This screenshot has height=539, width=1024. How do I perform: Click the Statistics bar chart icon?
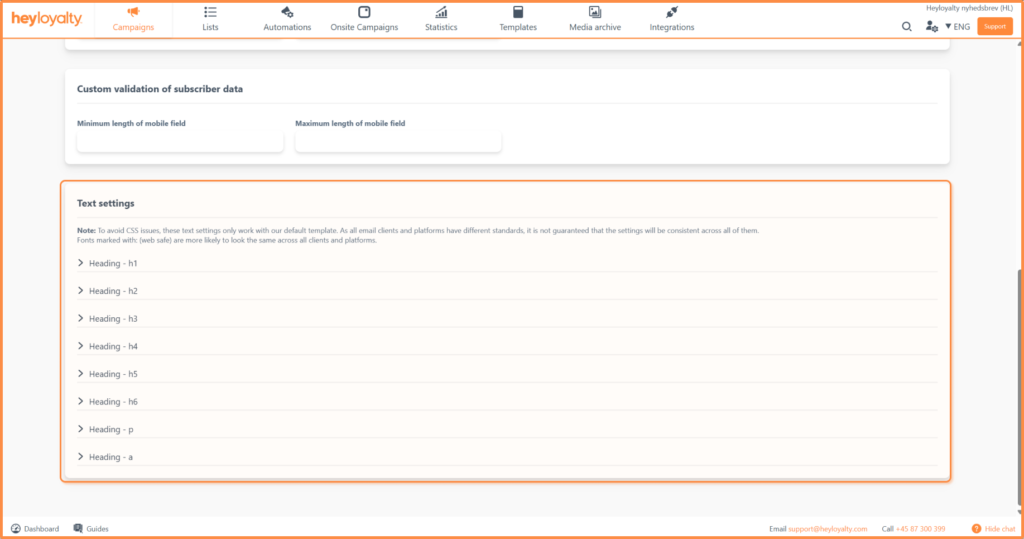pyautogui.click(x=441, y=12)
